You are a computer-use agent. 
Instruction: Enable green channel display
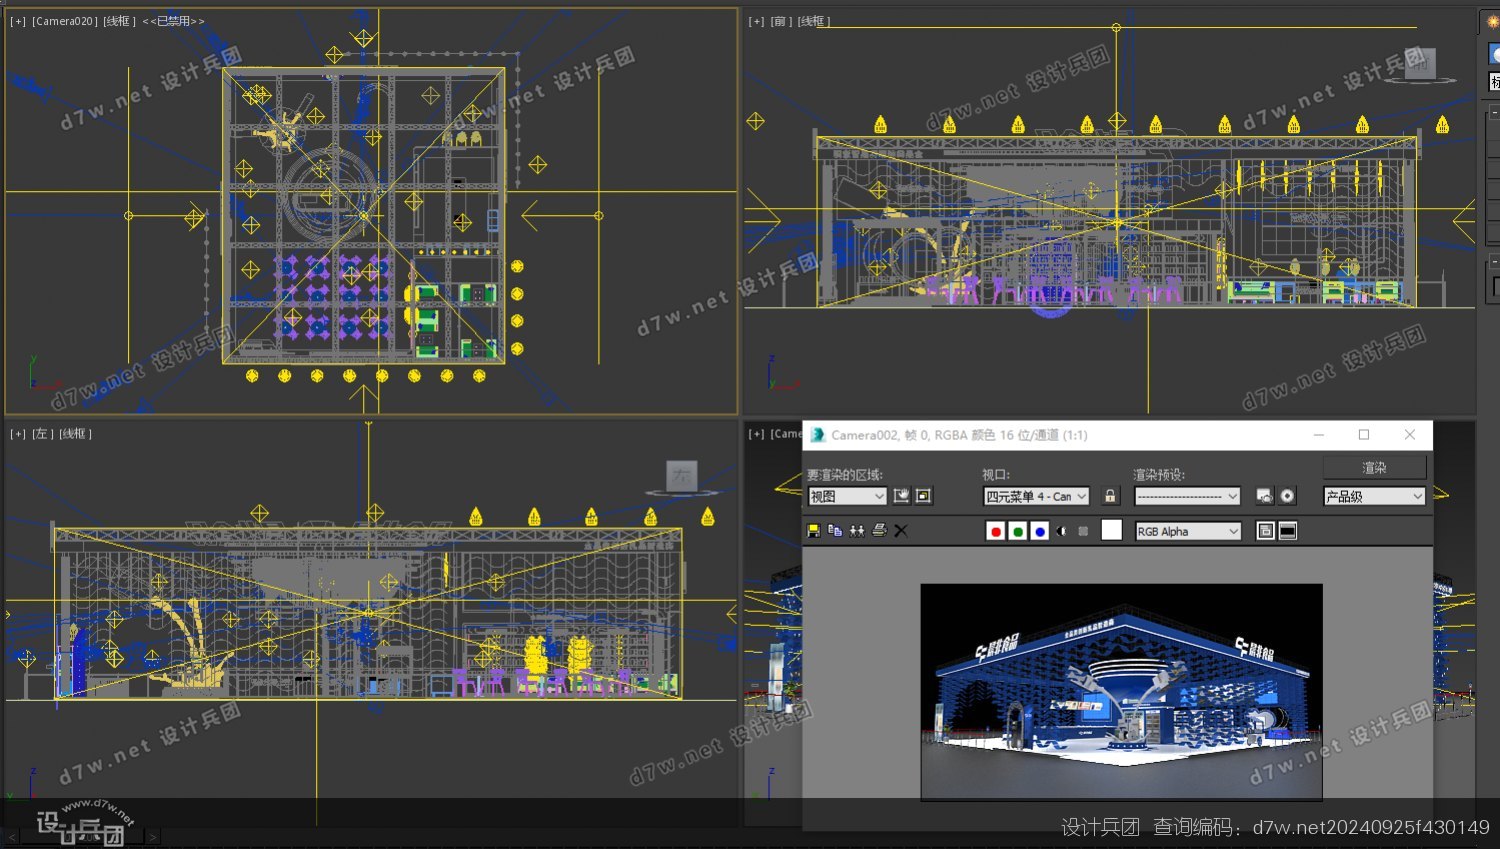[1018, 531]
